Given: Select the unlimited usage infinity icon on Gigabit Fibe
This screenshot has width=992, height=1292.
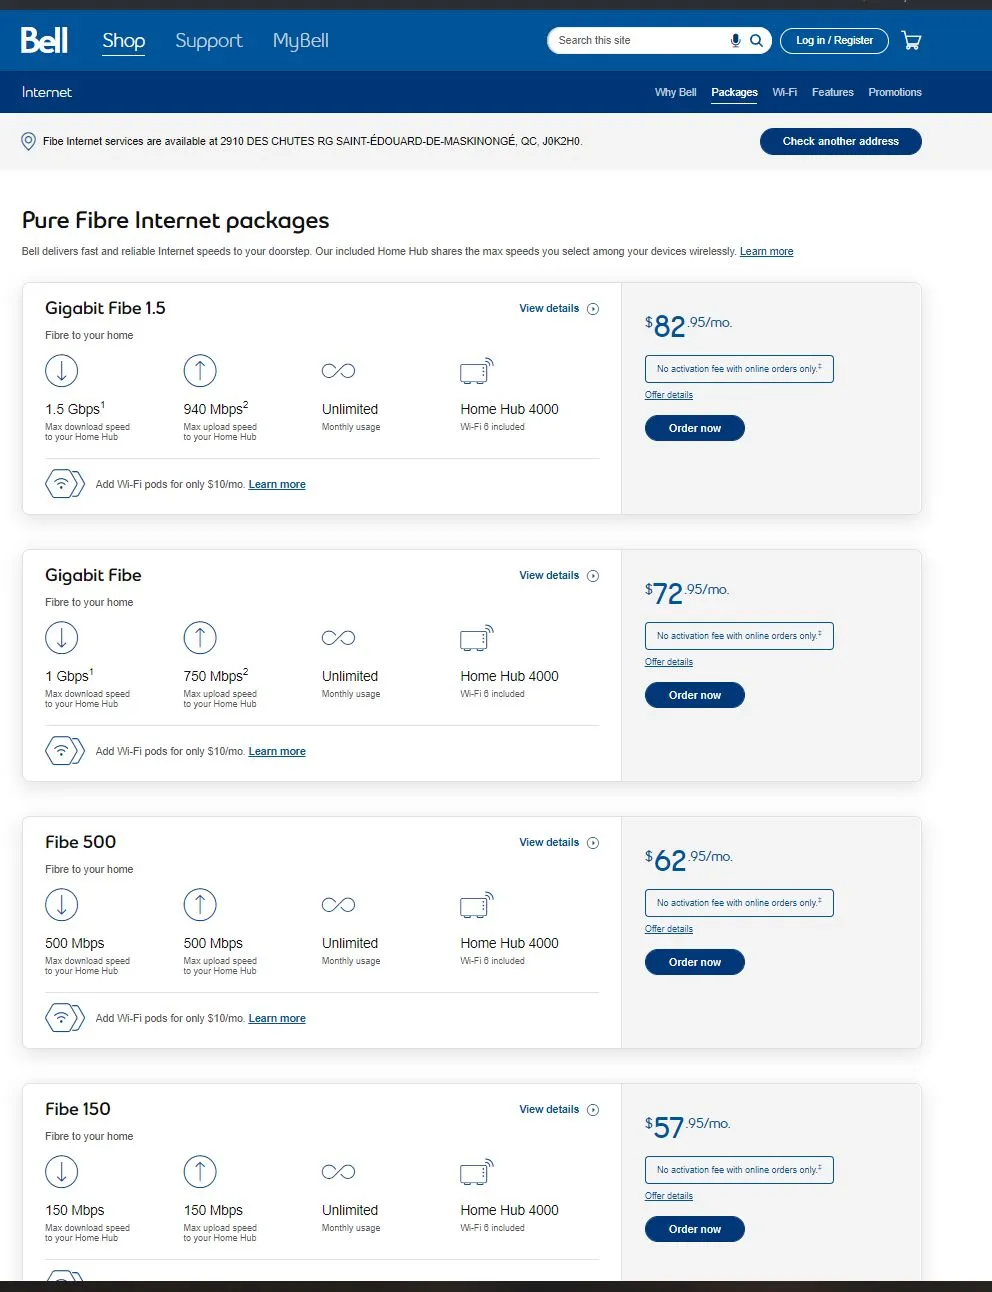Looking at the screenshot, I should pyautogui.click(x=338, y=637).
